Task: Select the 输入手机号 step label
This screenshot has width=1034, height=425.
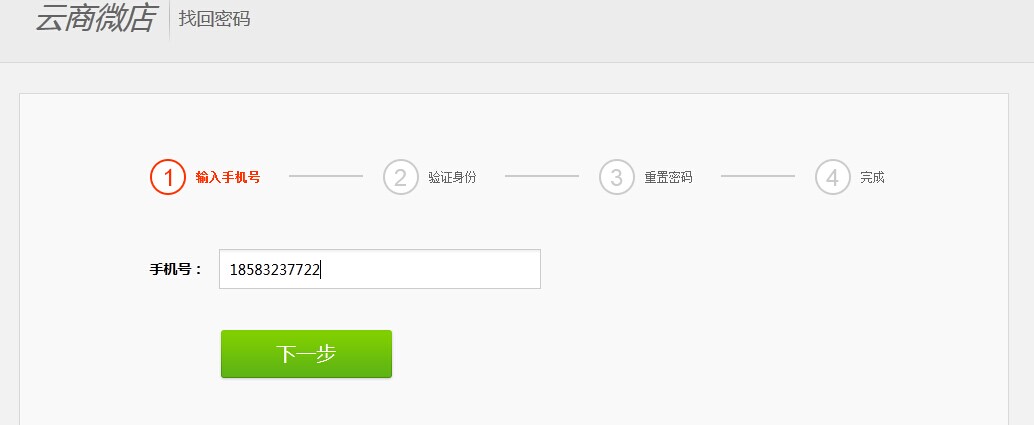Action: [x=228, y=177]
